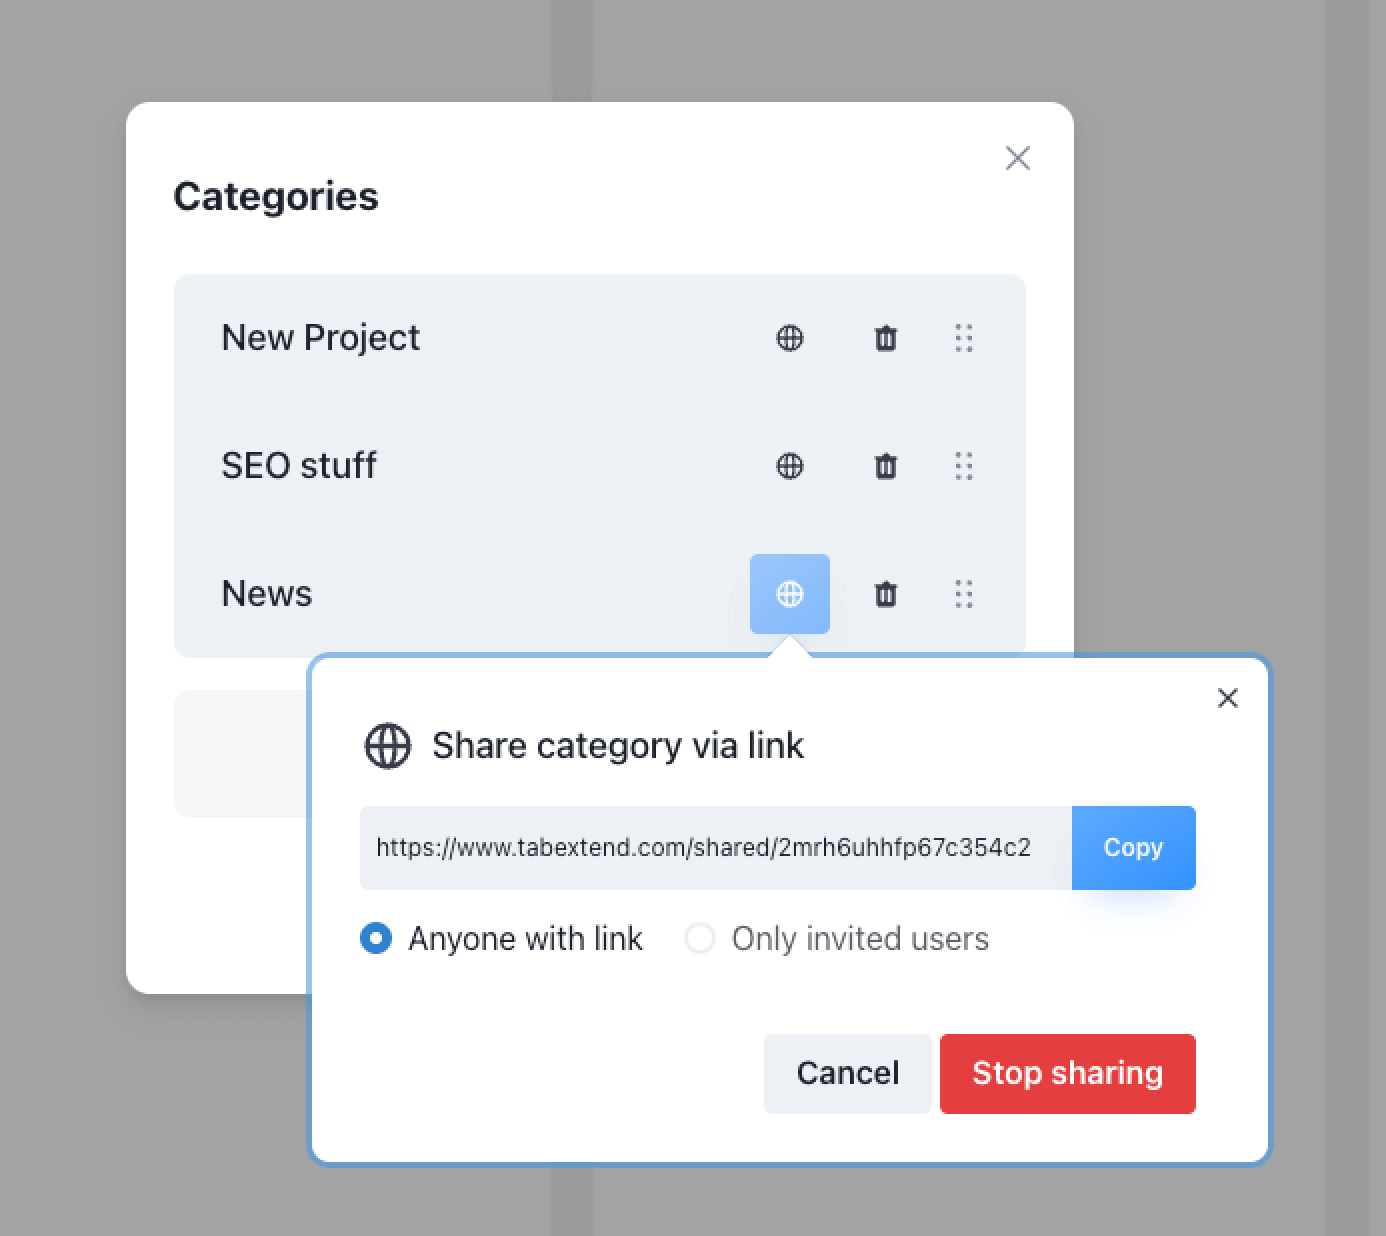Image resolution: width=1386 pixels, height=1236 pixels.
Task: Close the share category popover
Action: [1228, 698]
